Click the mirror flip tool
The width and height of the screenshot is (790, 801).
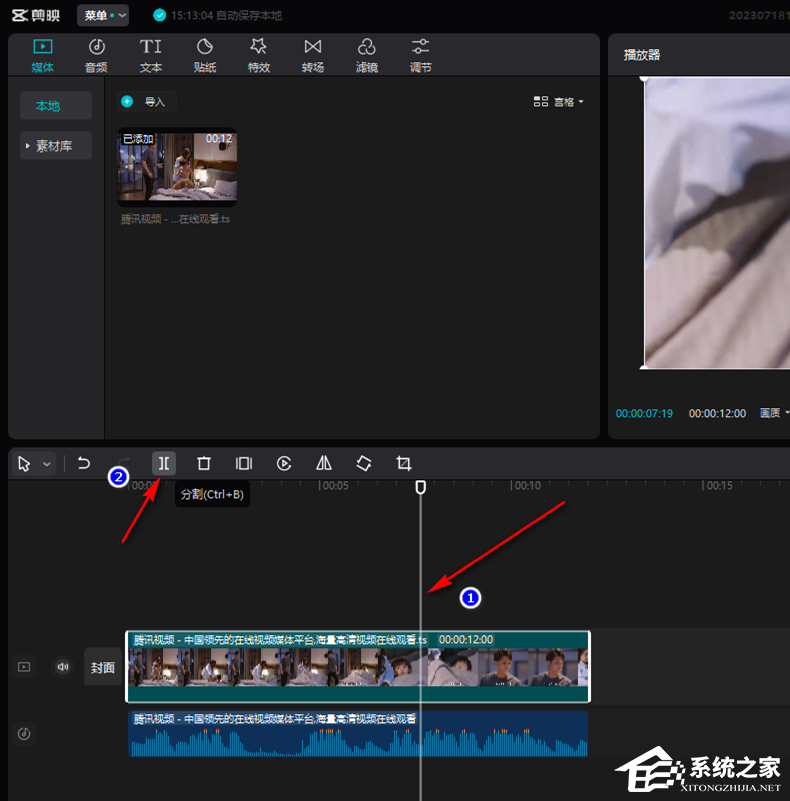pos(323,463)
